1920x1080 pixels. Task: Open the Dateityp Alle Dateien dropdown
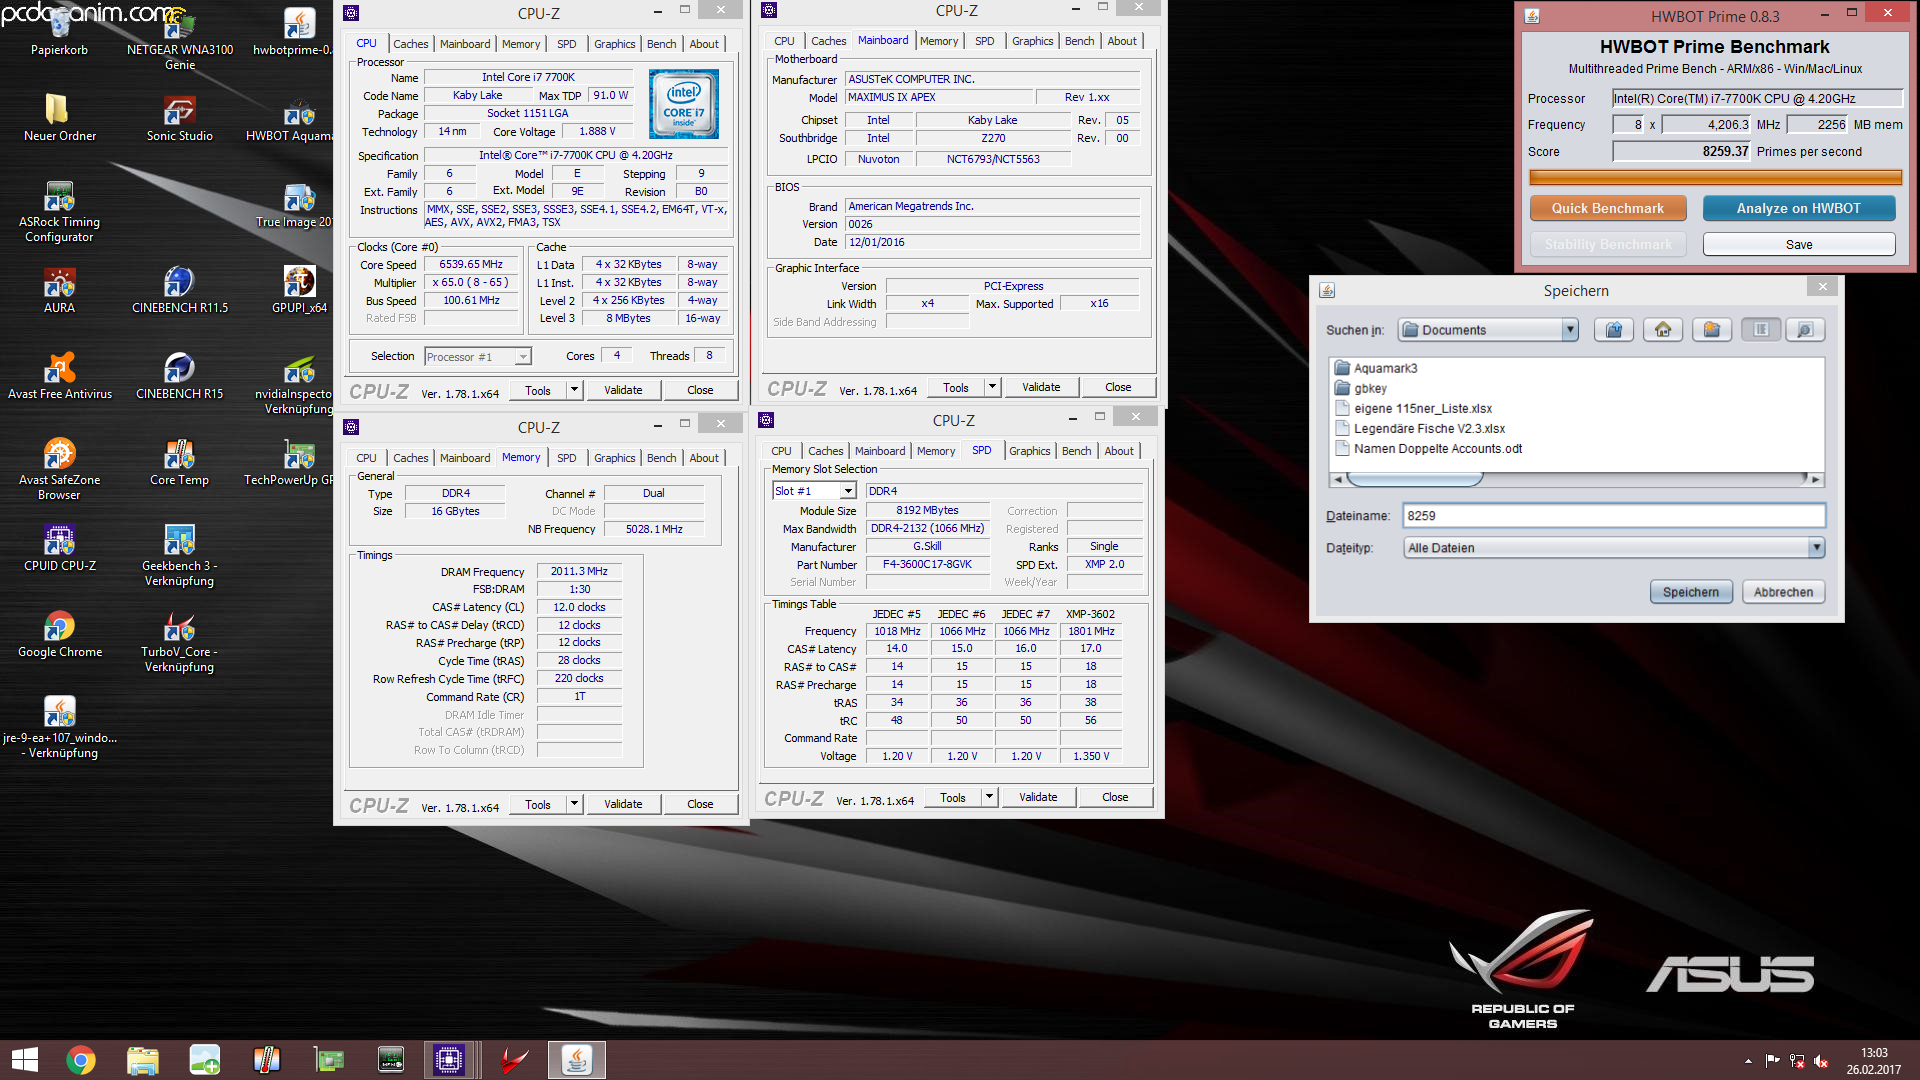coord(1816,548)
